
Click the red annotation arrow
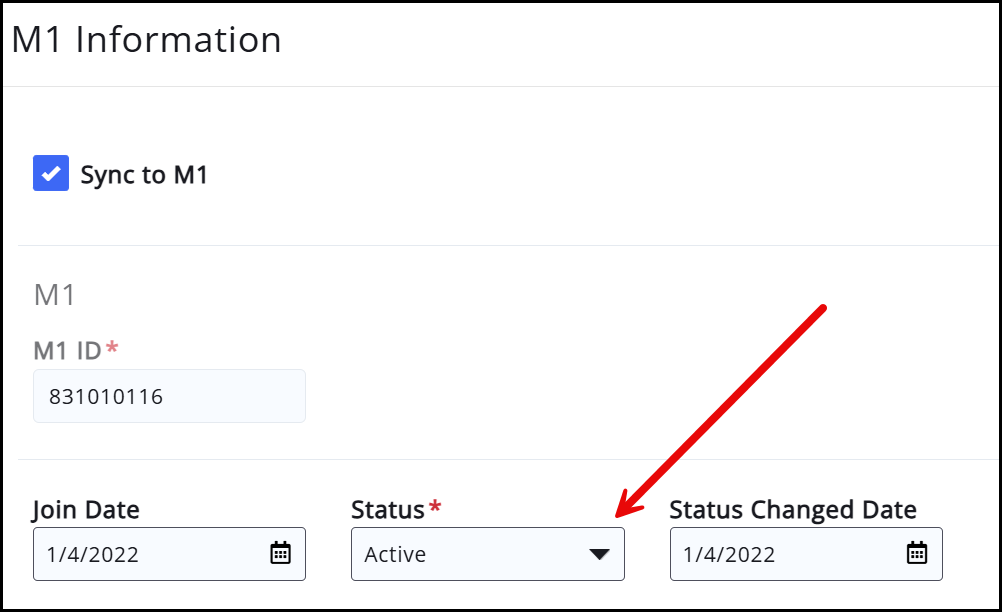pos(721,412)
